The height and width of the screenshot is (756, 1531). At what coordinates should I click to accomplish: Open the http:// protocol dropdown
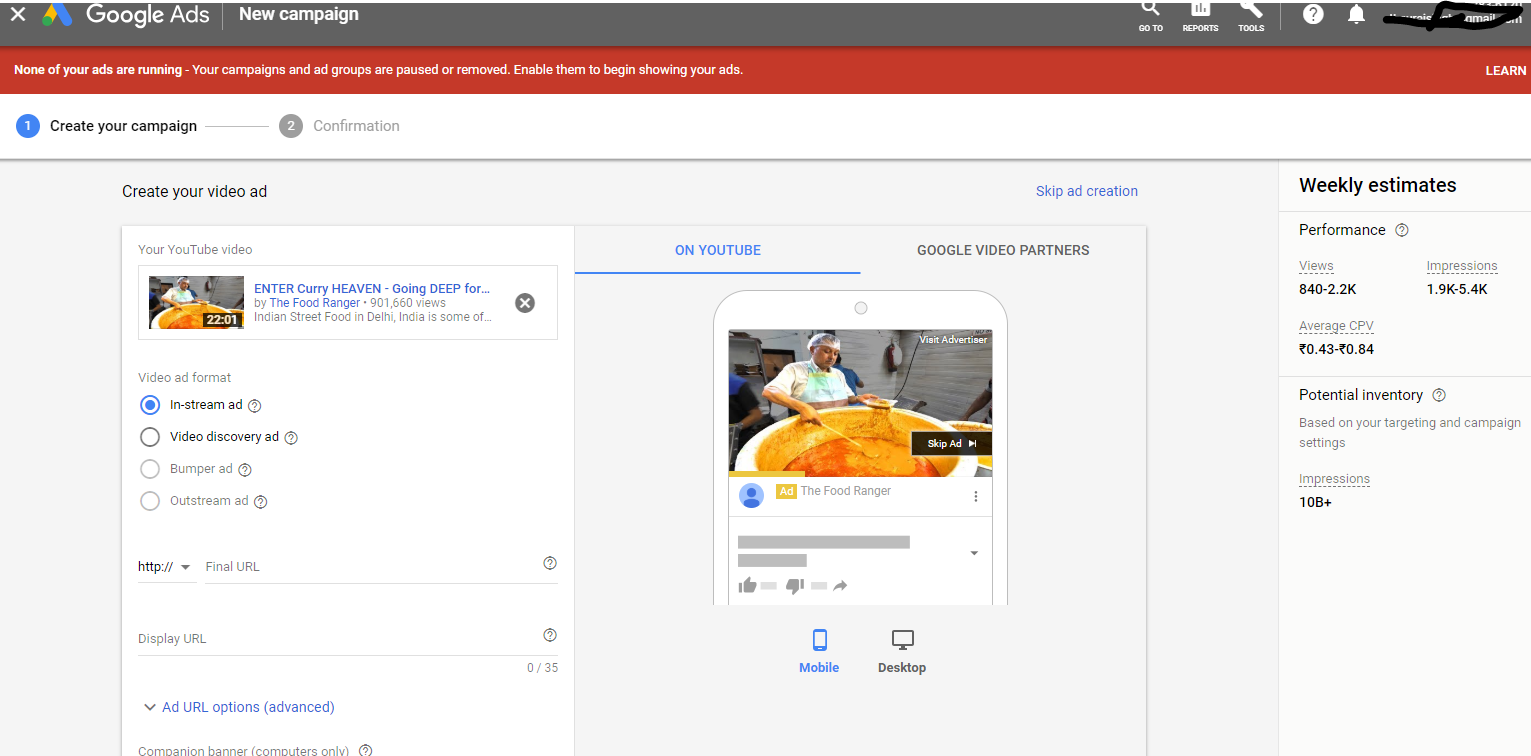pos(165,566)
